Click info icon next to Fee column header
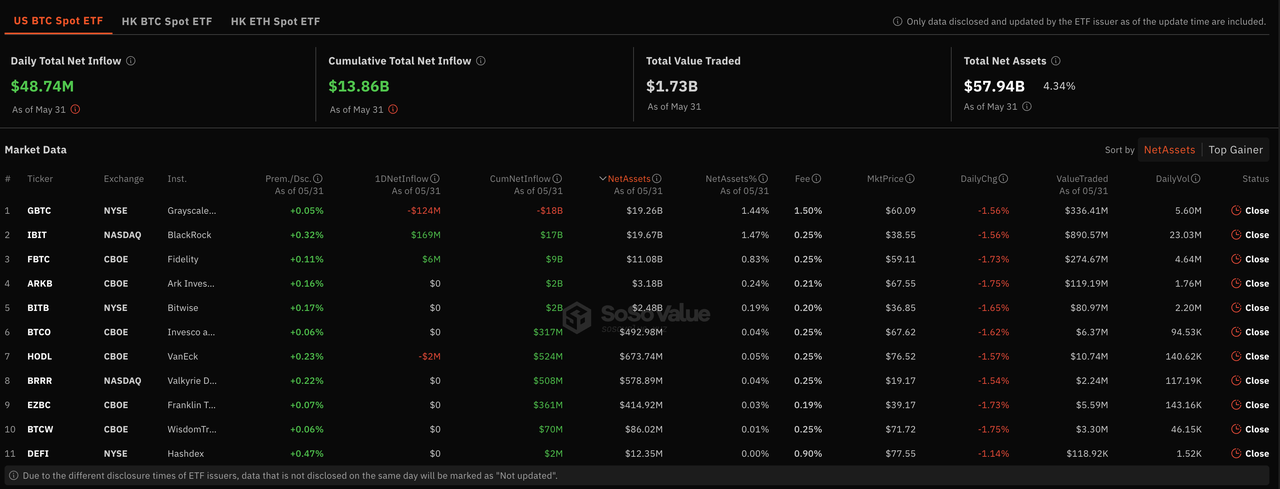 pyautogui.click(x=816, y=179)
